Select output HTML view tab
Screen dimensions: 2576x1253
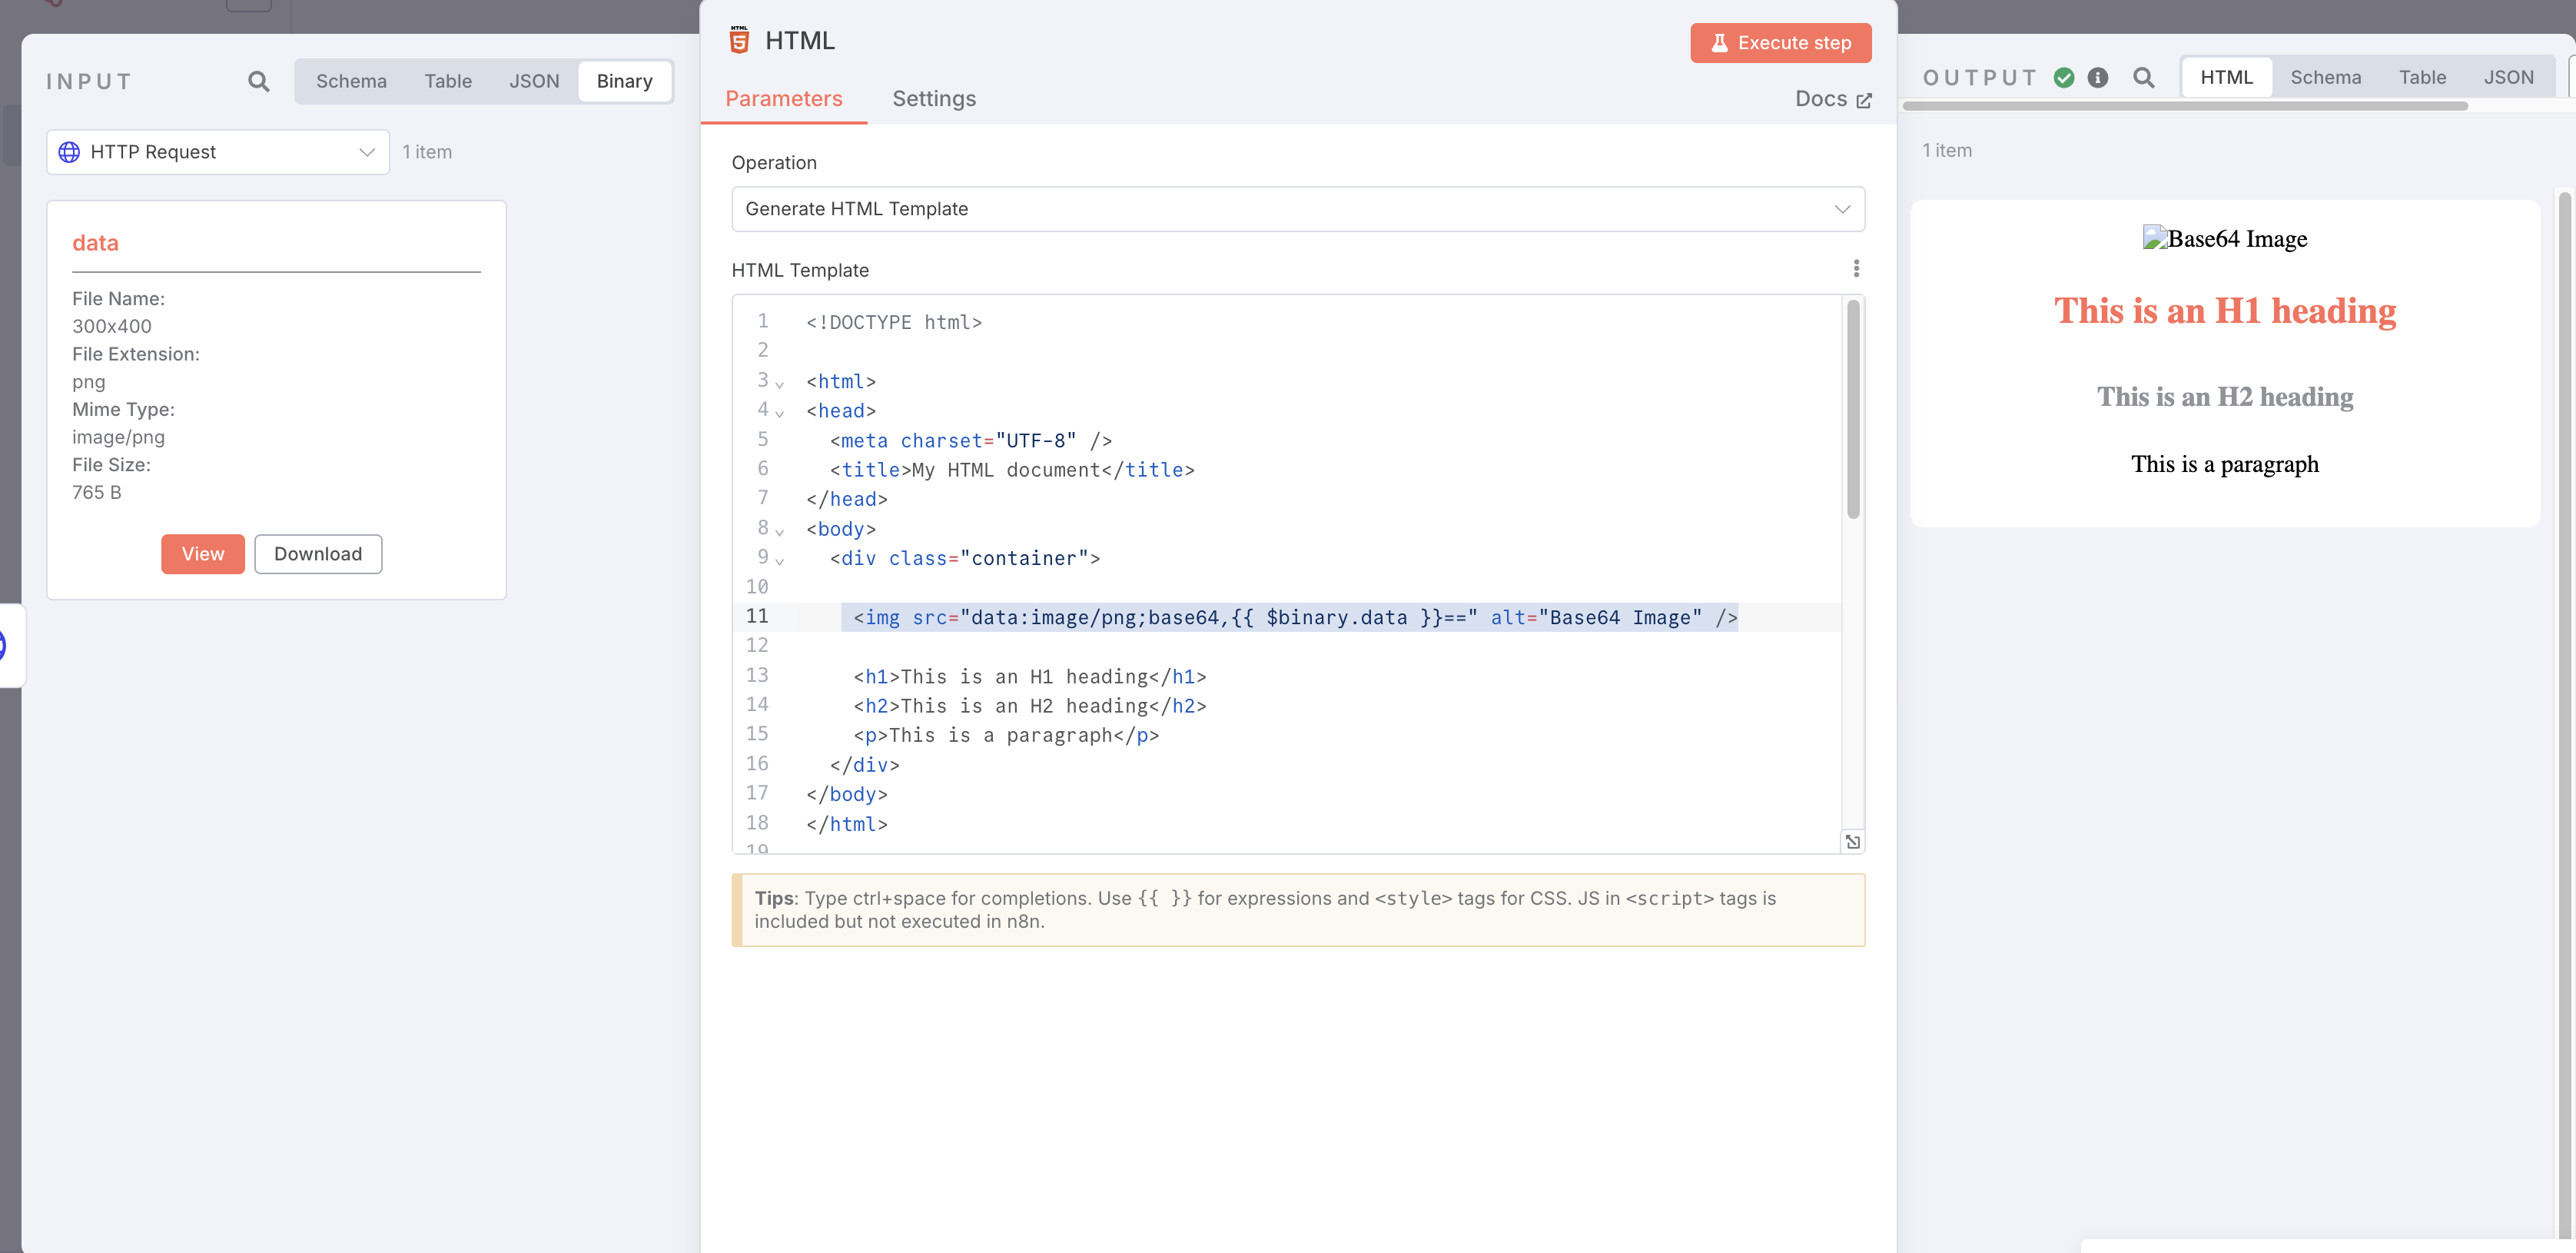[2226, 77]
